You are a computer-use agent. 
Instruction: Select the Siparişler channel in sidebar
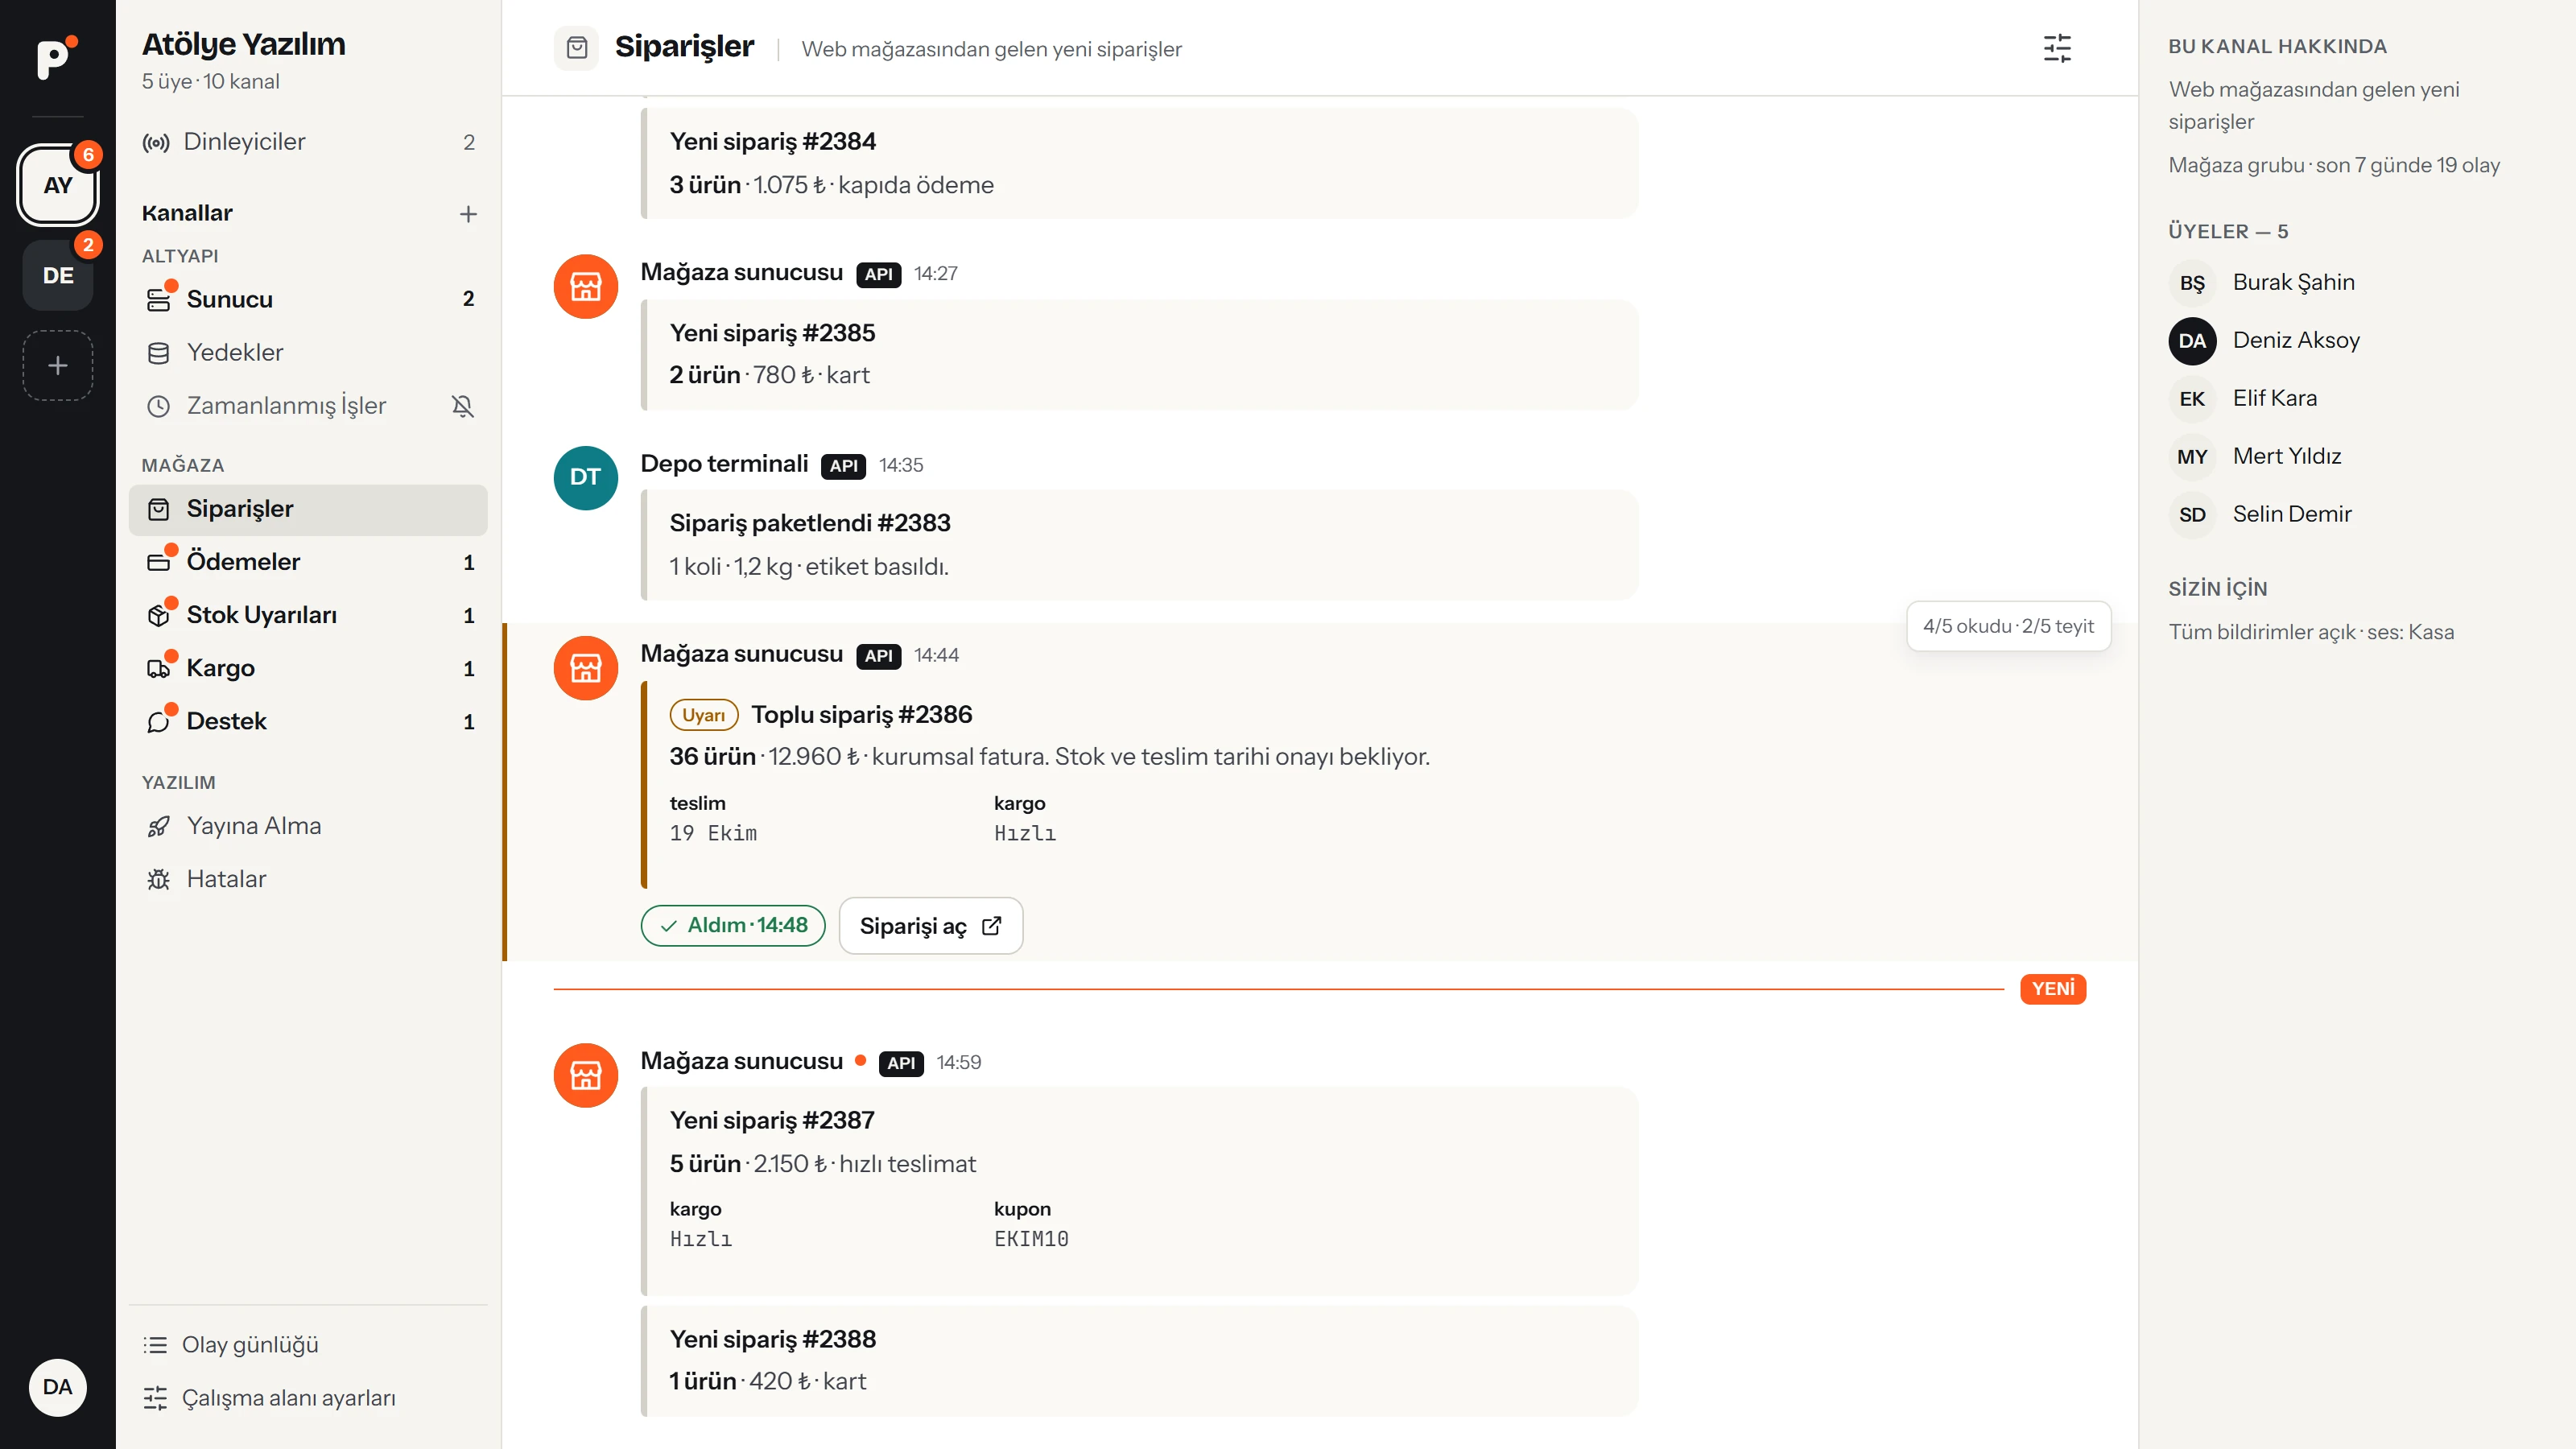[308, 509]
